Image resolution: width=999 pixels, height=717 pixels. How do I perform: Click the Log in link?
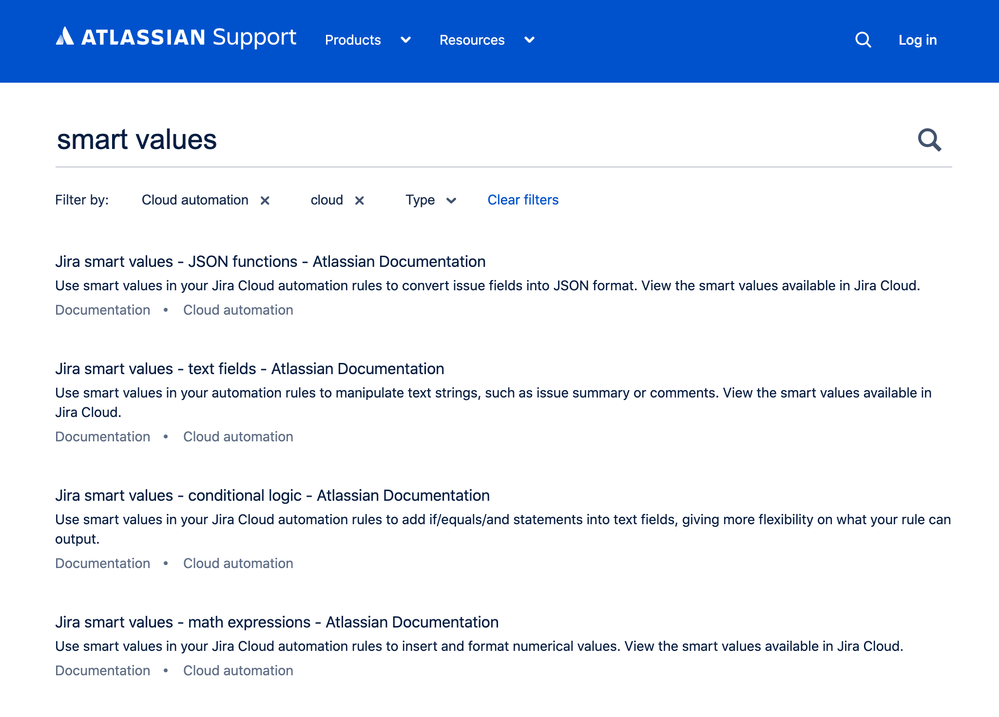(x=917, y=40)
